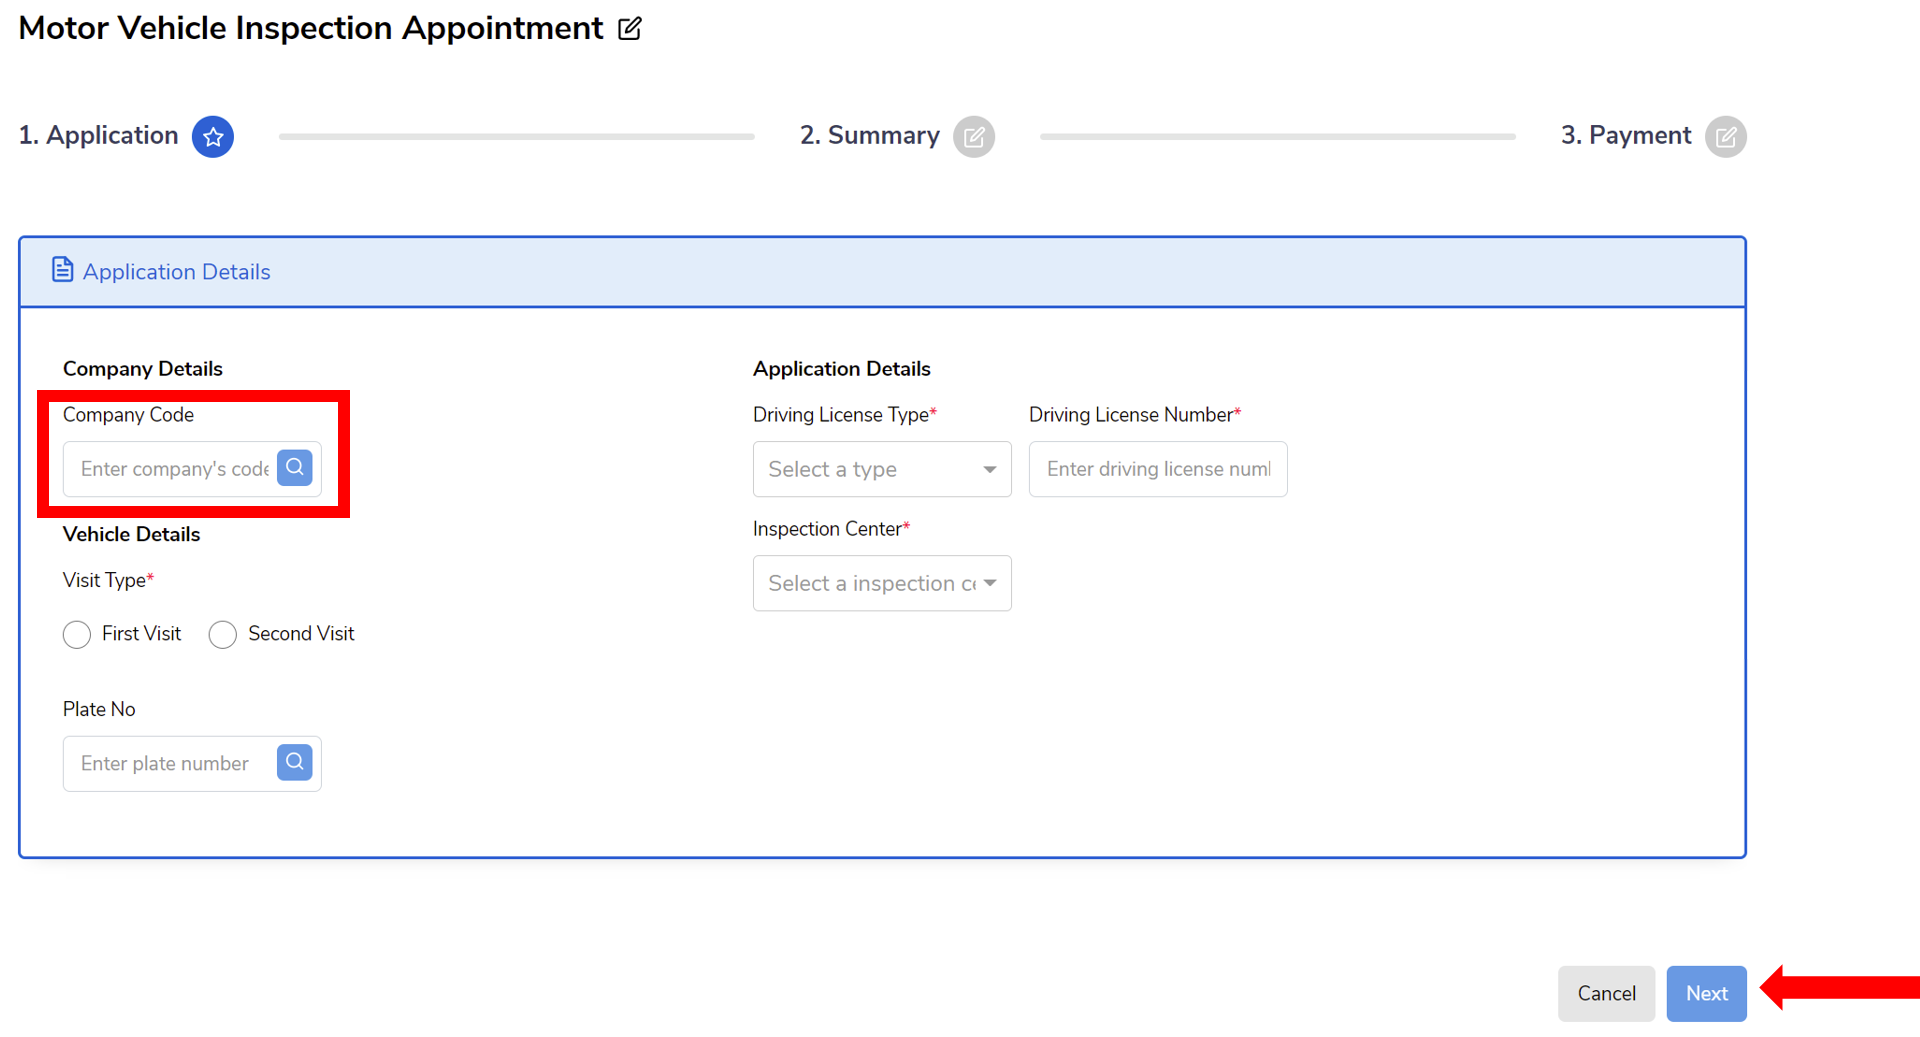Image resolution: width=1920 pixels, height=1037 pixels.
Task: Open the Inspection Center dropdown
Action: coord(881,583)
